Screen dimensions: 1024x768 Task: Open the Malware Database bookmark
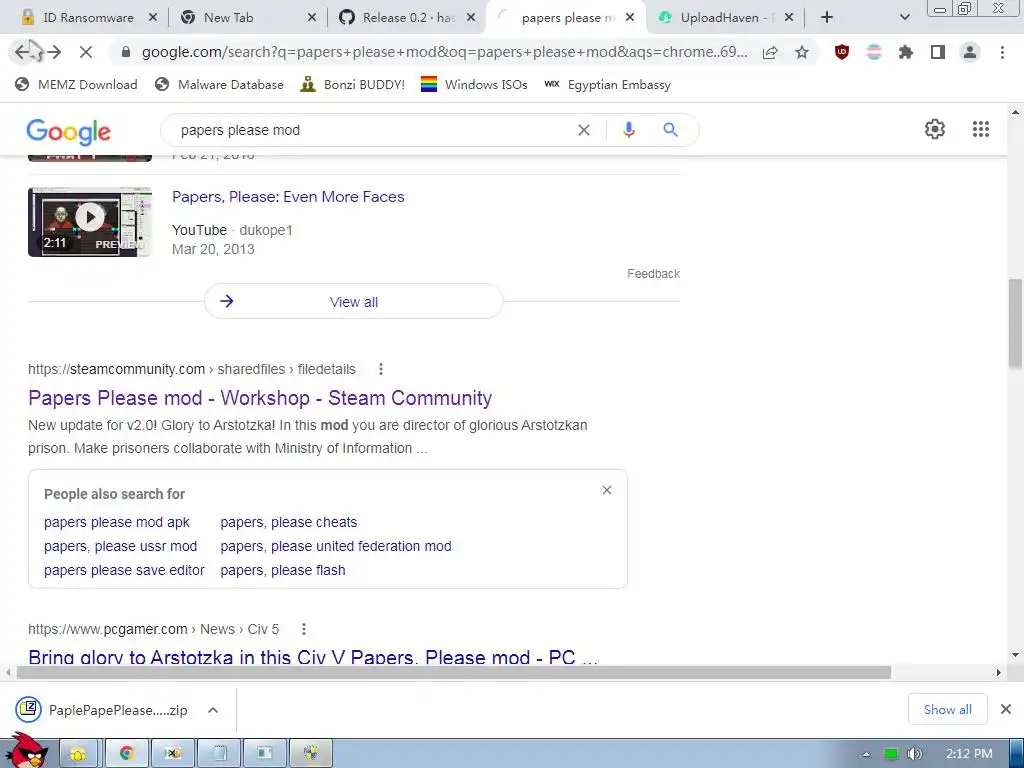[219, 84]
